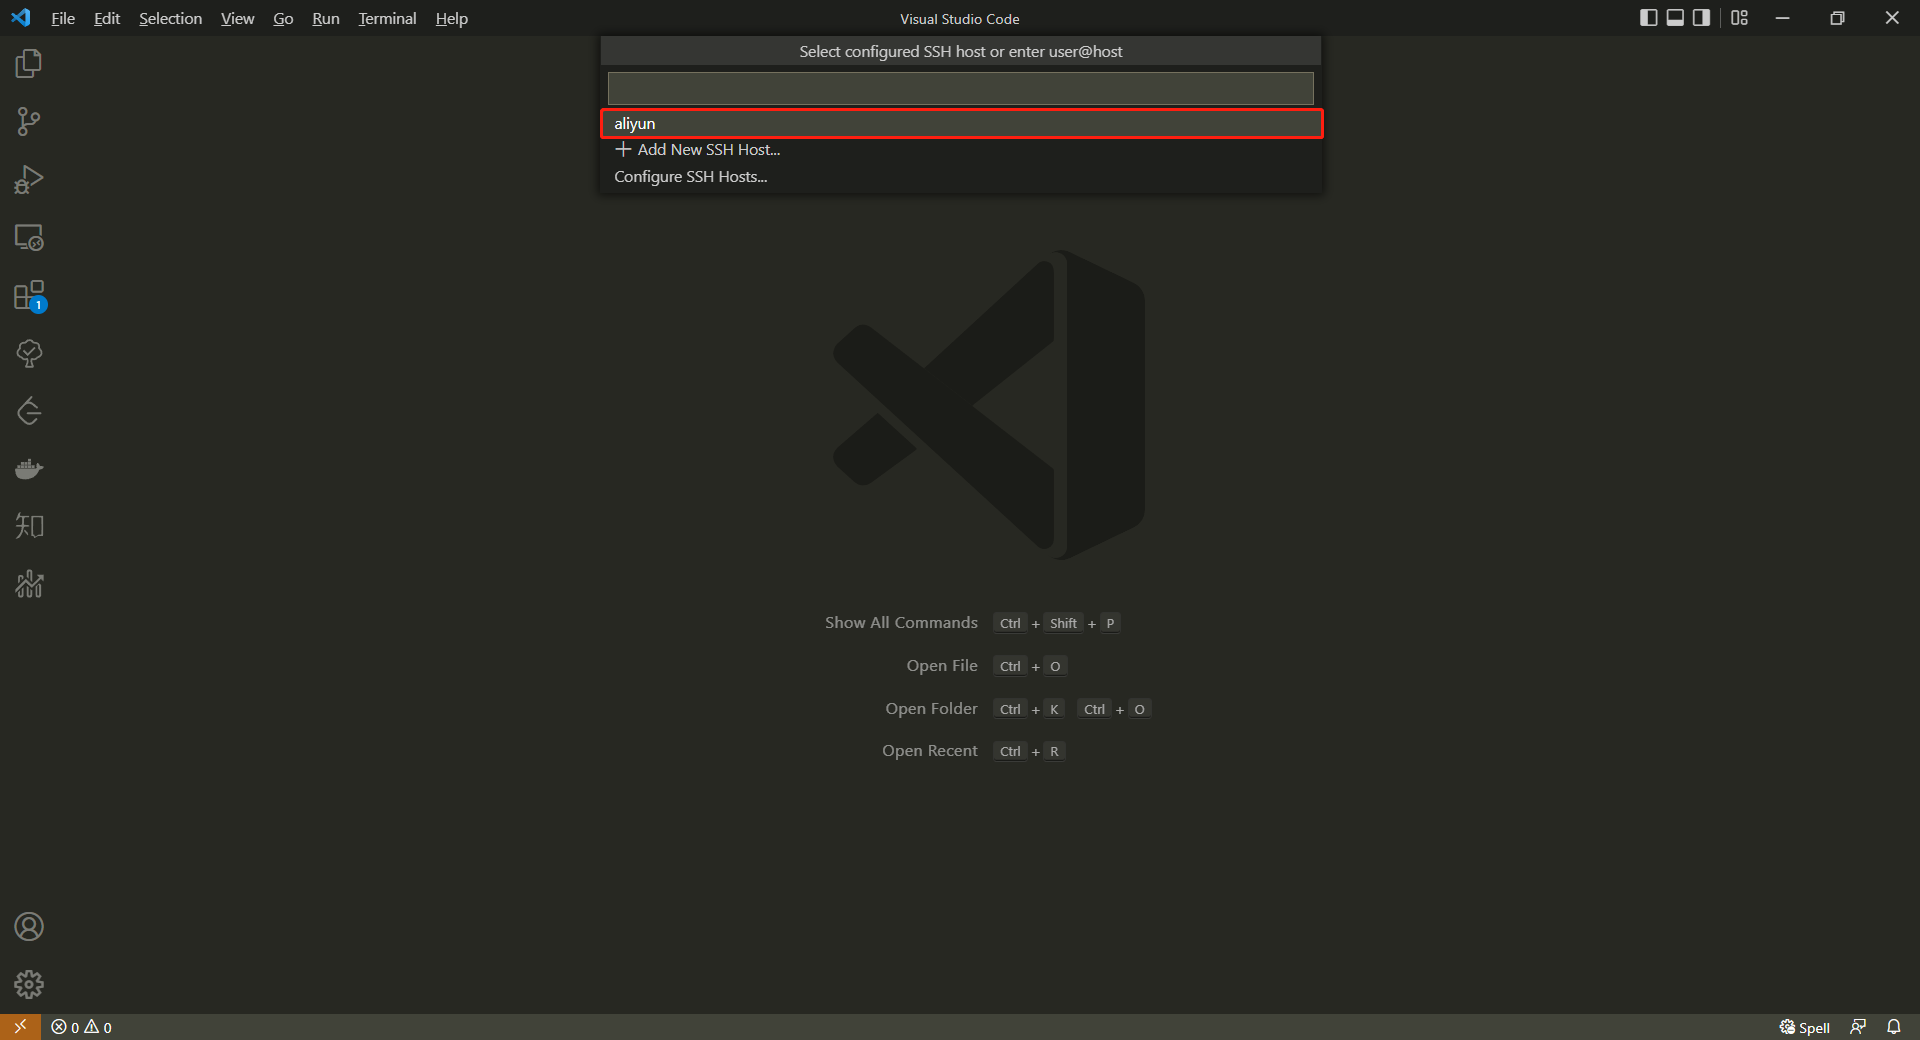The width and height of the screenshot is (1920, 1040).
Task: Open the Accounts menu icon
Action: pyautogui.click(x=29, y=927)
